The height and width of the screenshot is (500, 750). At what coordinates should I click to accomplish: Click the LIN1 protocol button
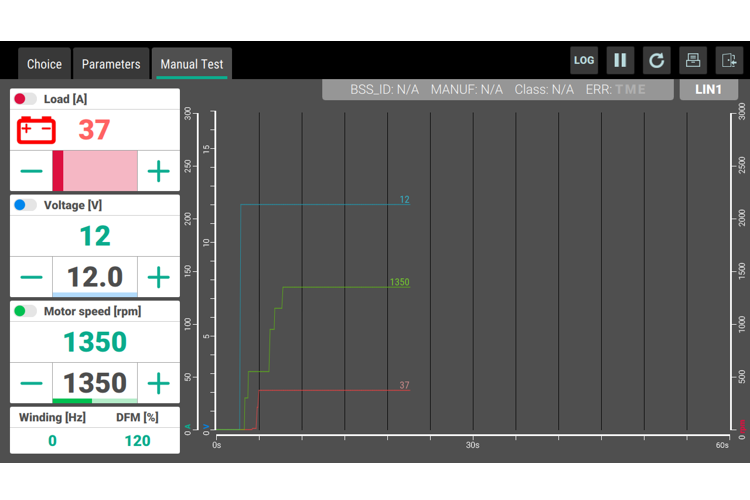click(x=708, y=89)
